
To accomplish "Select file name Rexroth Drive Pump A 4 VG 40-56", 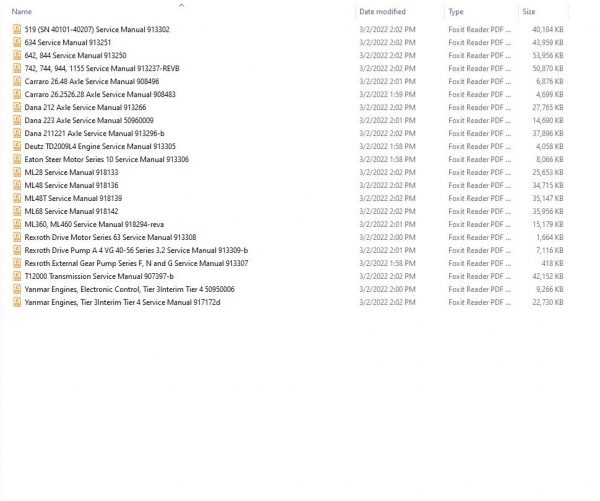I will point(136,251).
